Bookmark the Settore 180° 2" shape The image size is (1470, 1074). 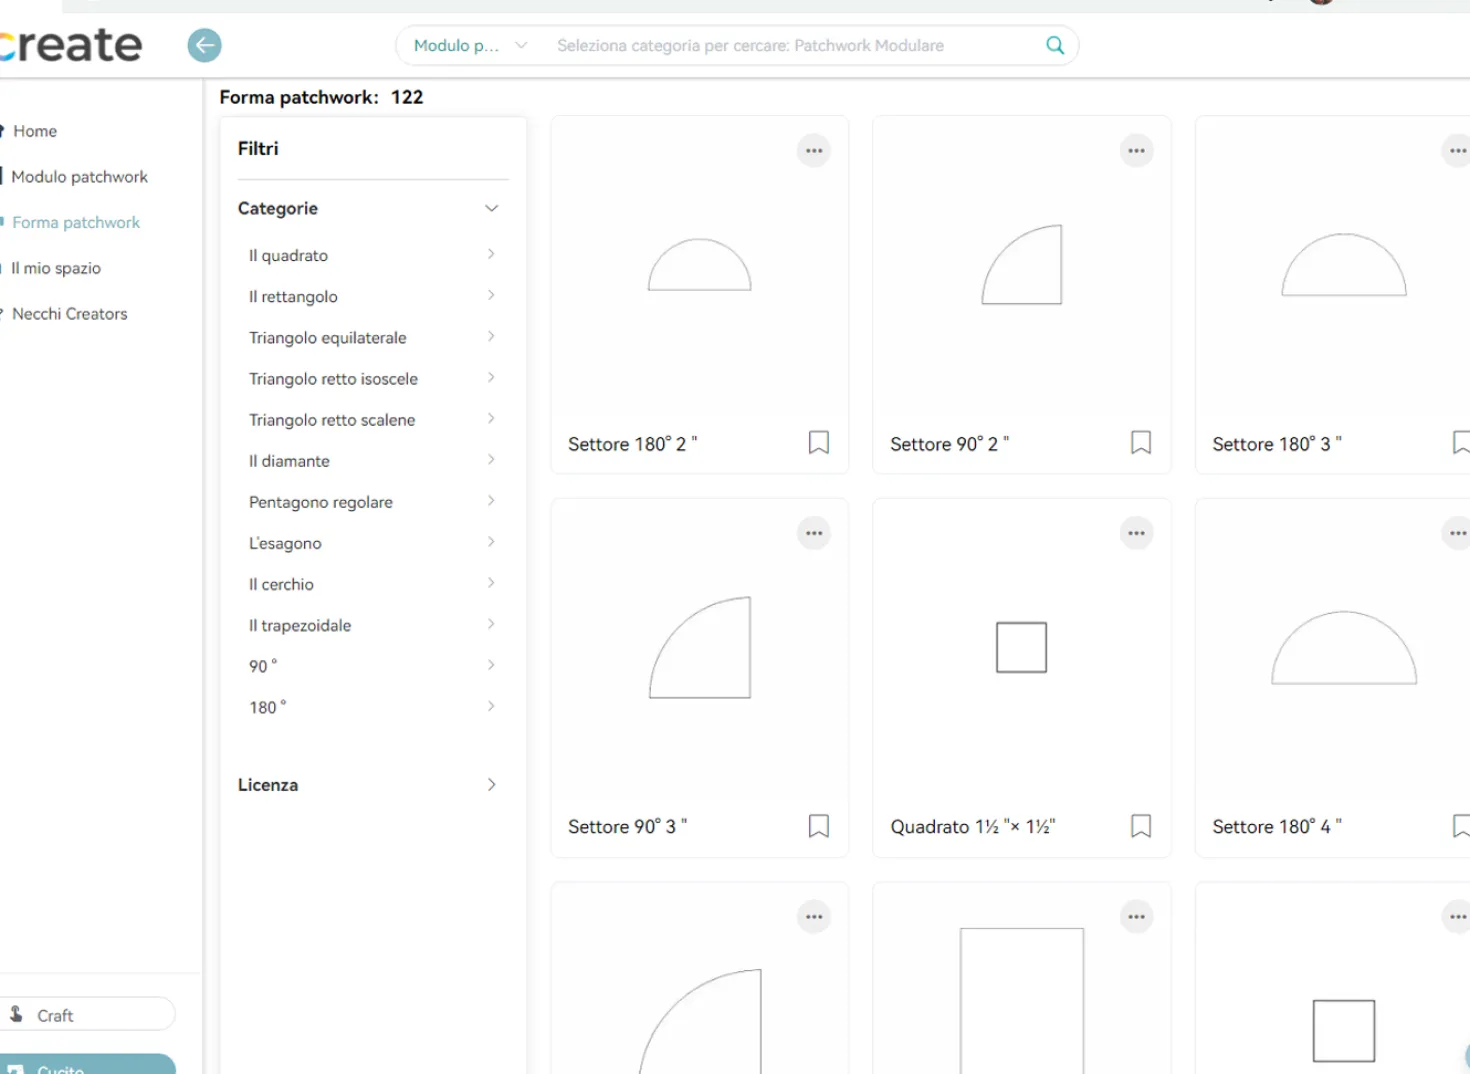pyautogui.click(x=819, y=442)
